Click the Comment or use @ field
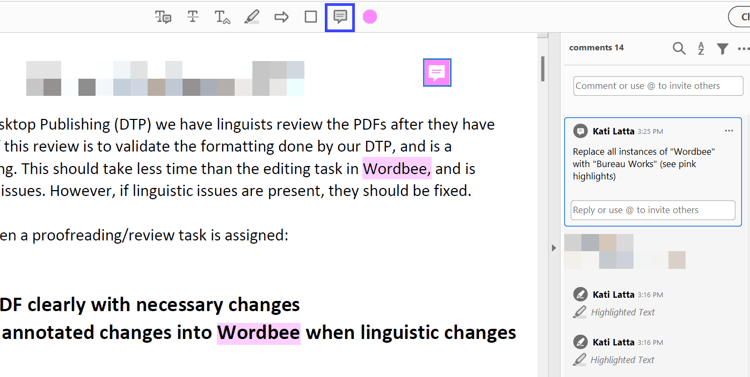The image size is (750, 377). (x=658, y=86)
